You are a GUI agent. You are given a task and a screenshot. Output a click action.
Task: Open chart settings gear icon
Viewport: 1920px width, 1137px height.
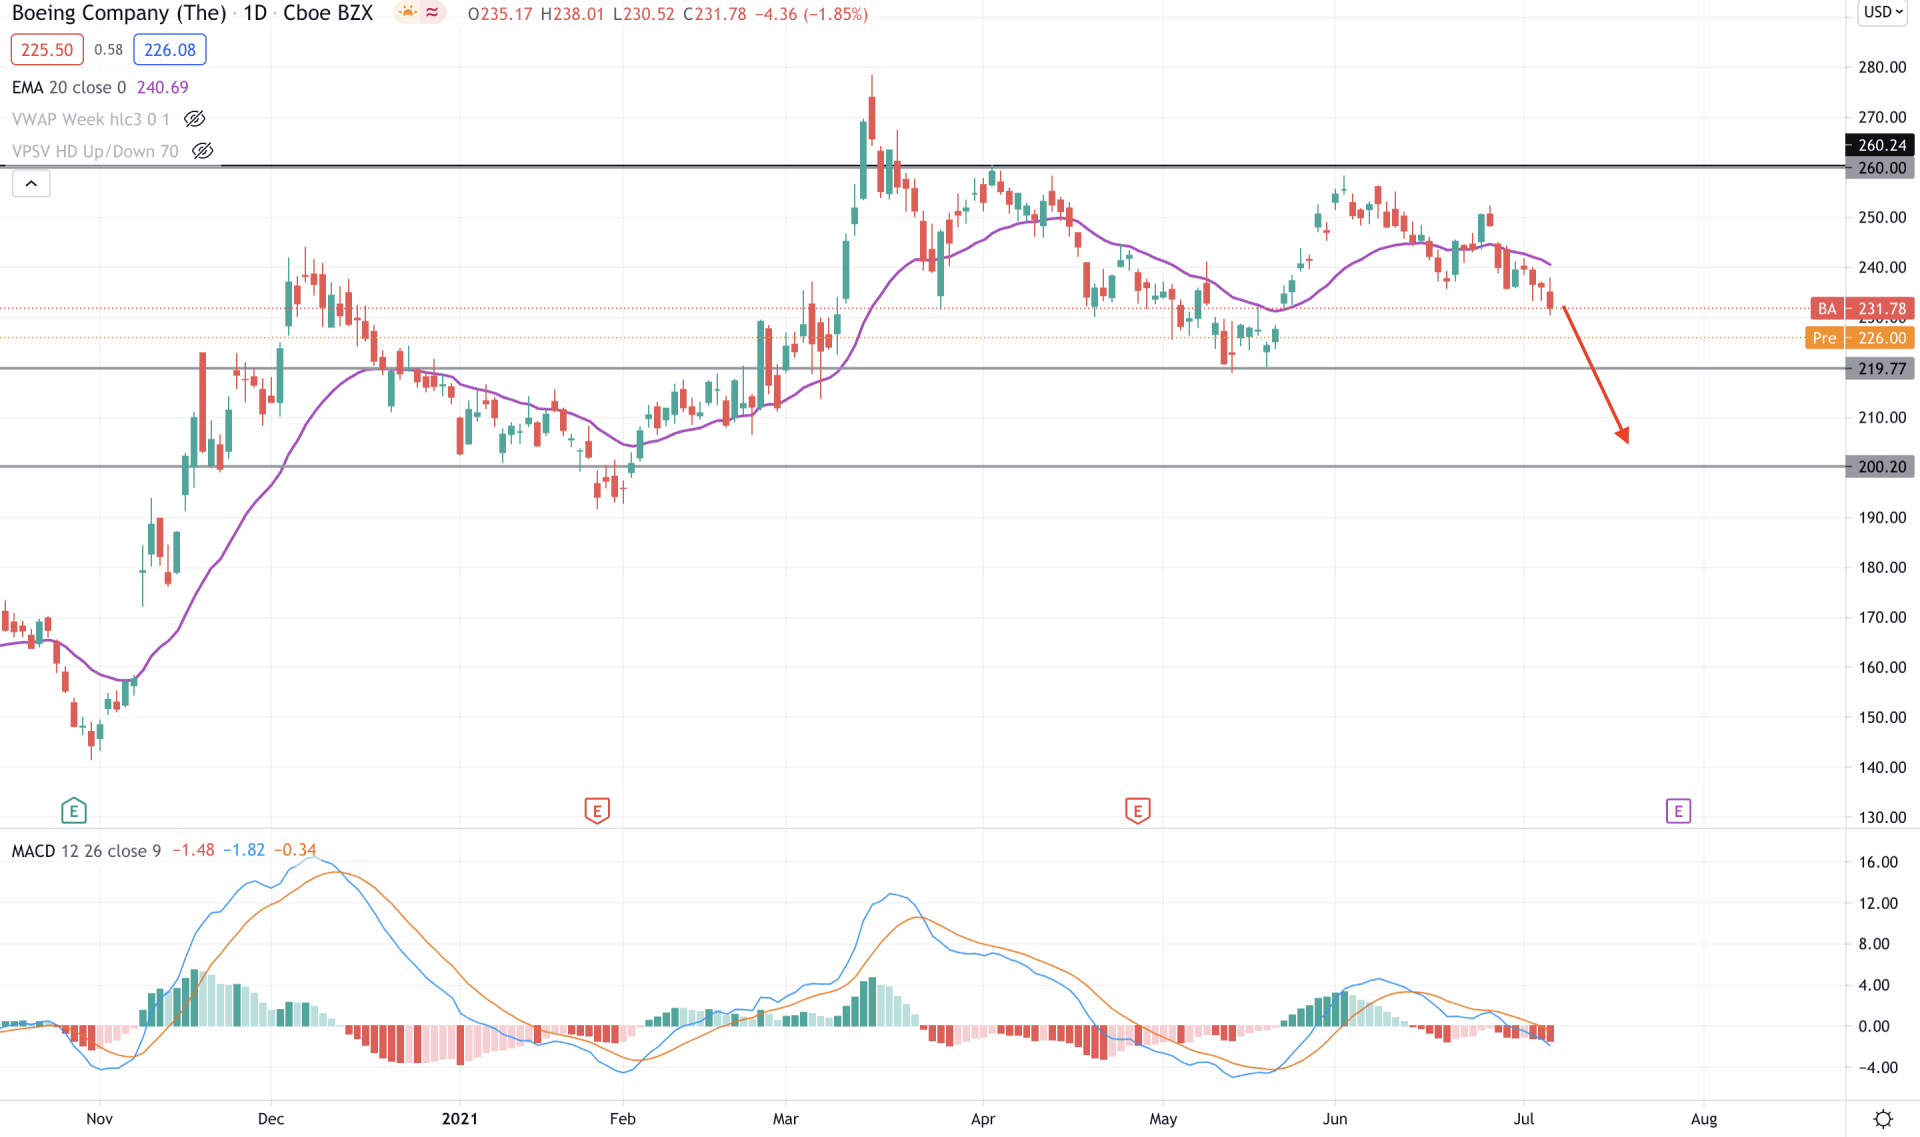[x=1883, y=1119]
